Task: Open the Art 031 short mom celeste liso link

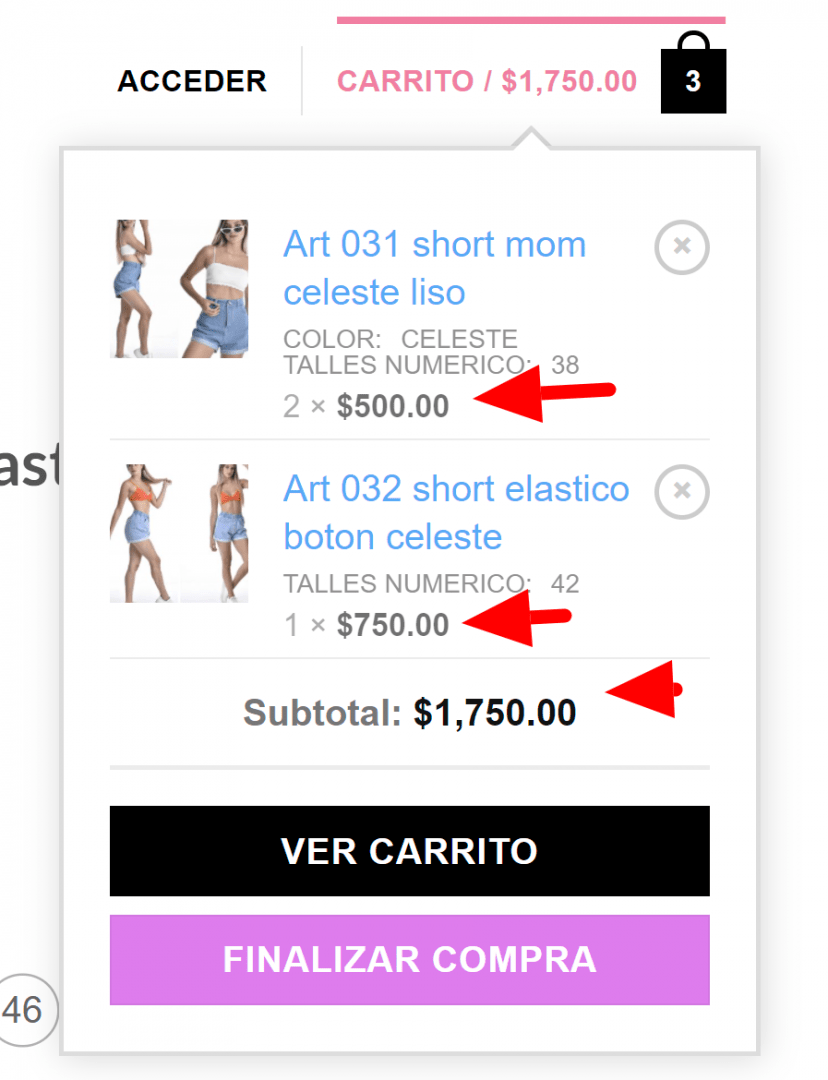Action: [435, 268]
